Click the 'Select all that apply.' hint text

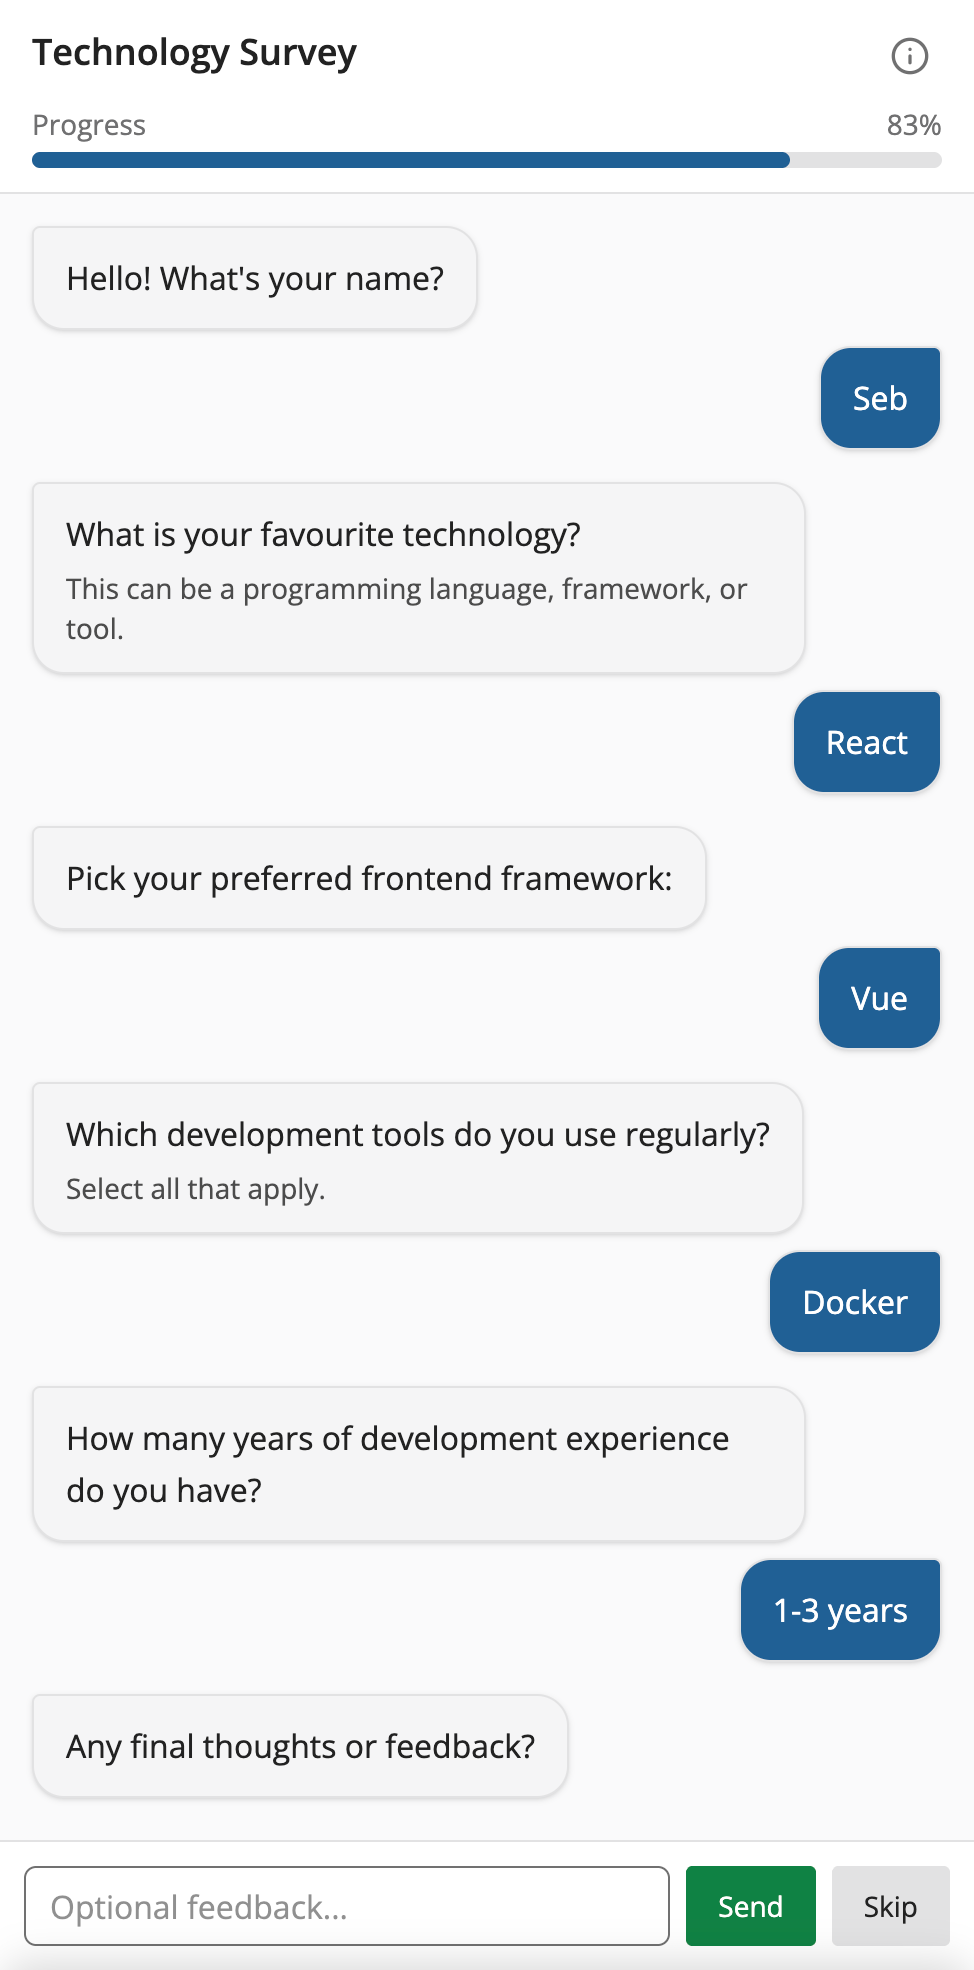coord(196,1189)
